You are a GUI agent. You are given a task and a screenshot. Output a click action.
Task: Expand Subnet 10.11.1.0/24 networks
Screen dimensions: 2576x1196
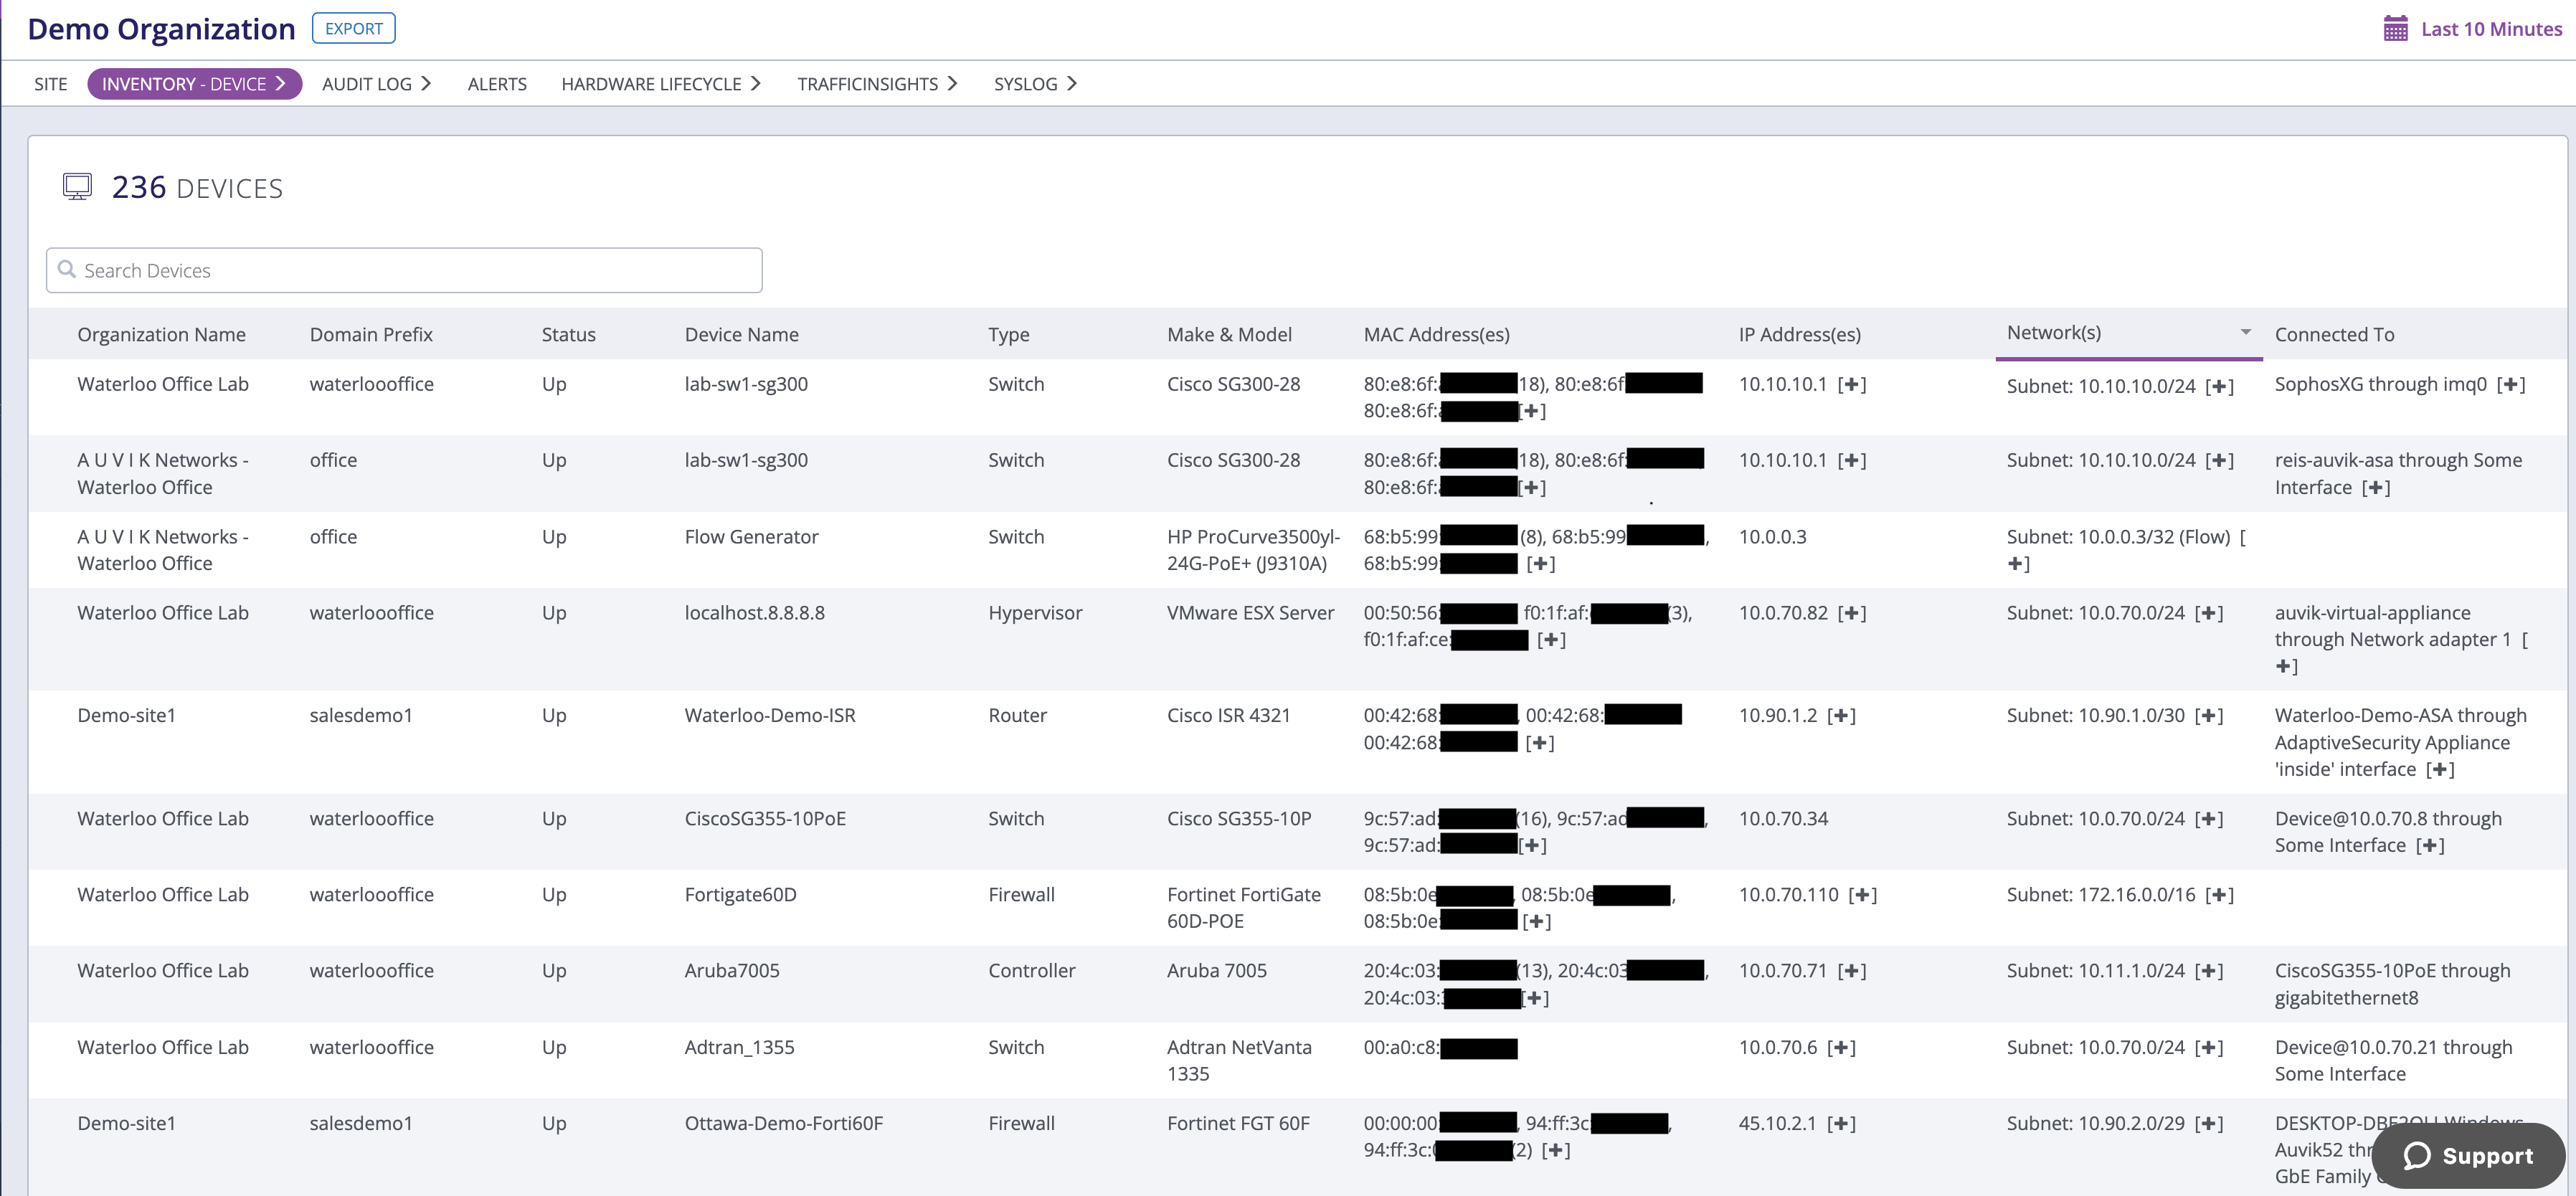pyautogui.click(x=2208, y=971)
